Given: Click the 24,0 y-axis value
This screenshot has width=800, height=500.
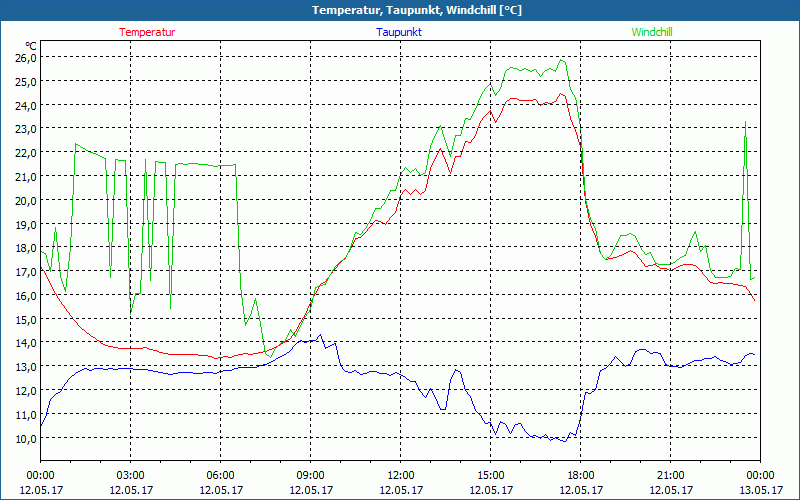Looking at the screenshot, I should coord(26,105).
